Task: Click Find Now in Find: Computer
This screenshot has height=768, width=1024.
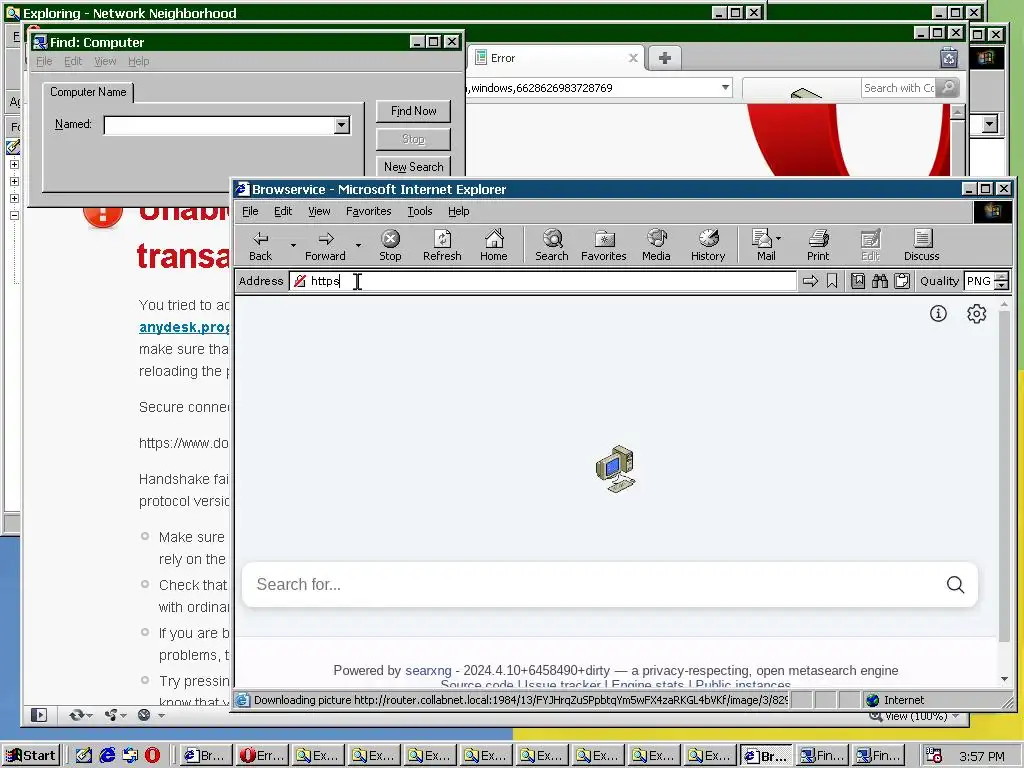Action: pyautogui.click(x=413, y=111)
